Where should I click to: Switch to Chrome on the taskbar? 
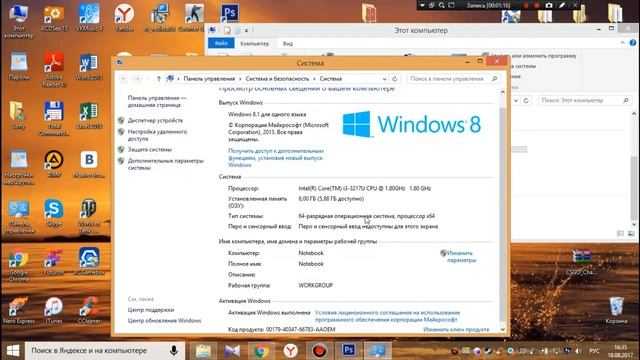point(261,350)
